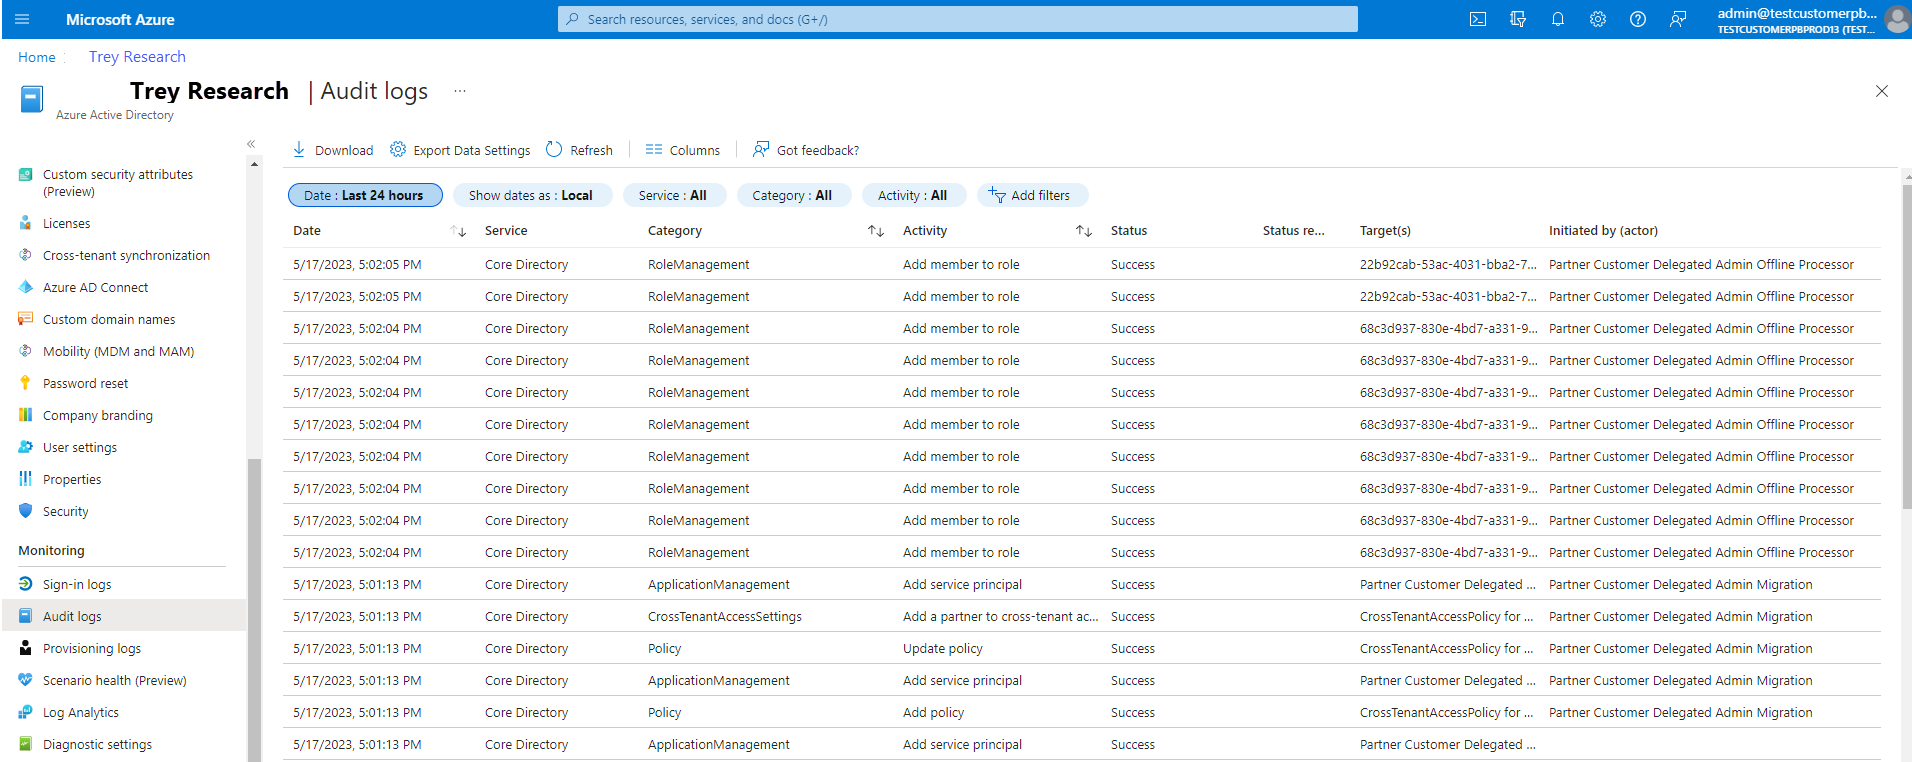The height and width of the screenshot is (762, 1912).
Task: Click the Sign-in logs icon
Action: tap(26, 584)
